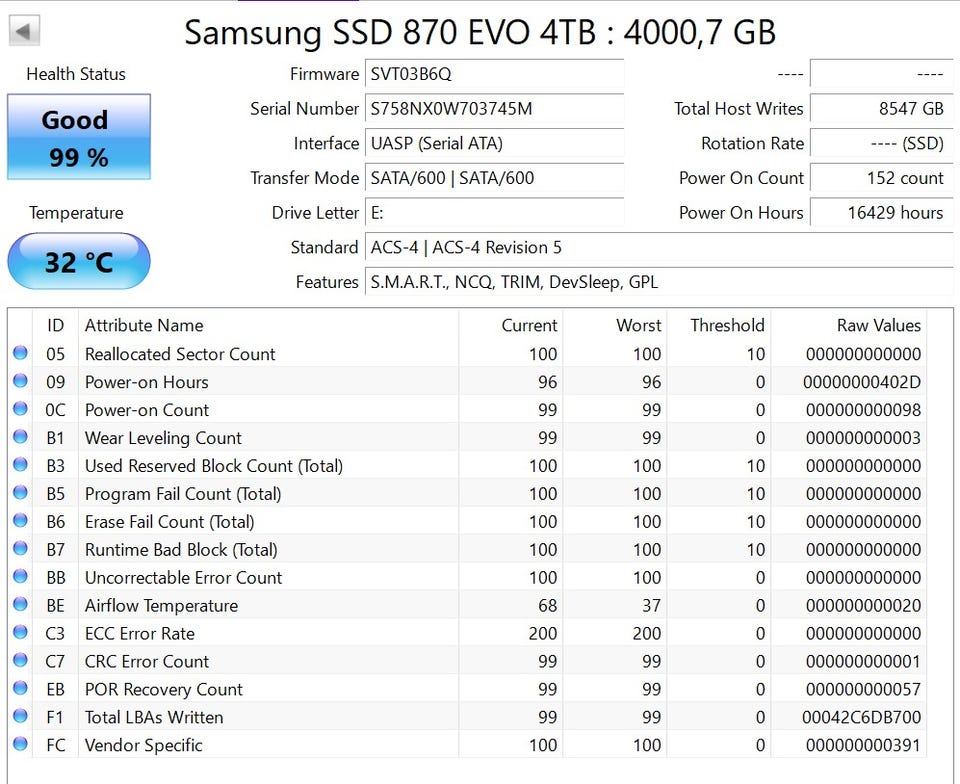Screen dimensions: 960x784
Task: Click the Transfer Mode field SATA/600
Action: (x=494, y=178)
